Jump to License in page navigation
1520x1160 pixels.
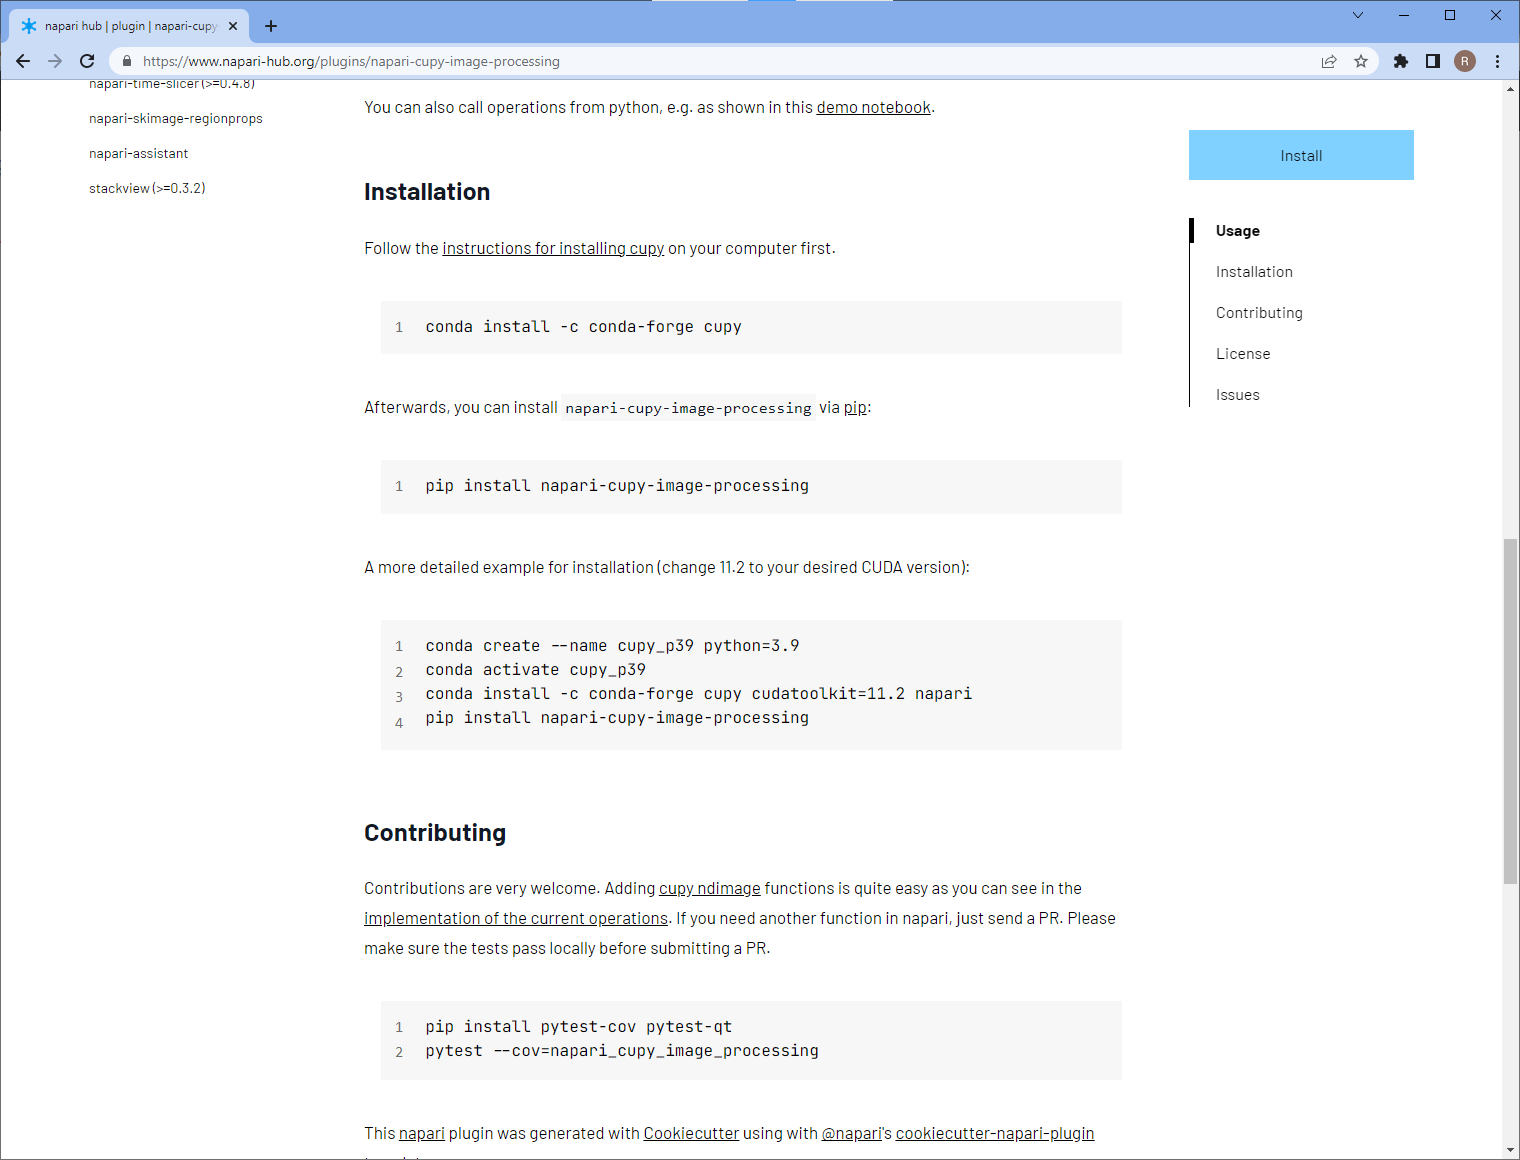(1243, 354)
